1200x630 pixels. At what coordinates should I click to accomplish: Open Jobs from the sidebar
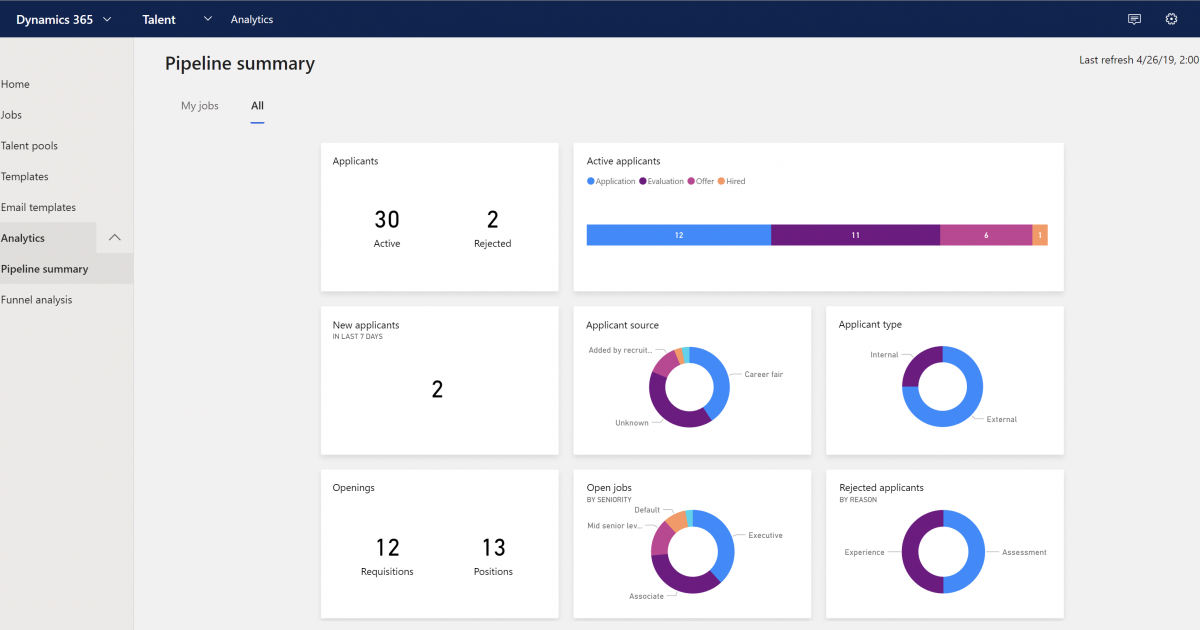(12, 115)
